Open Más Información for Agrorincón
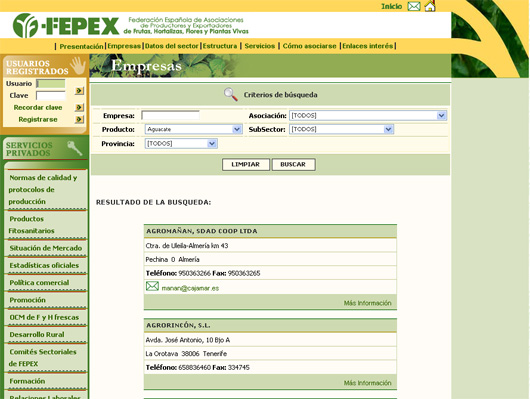This screenshot has width=530, height=399. click(367, 383)
